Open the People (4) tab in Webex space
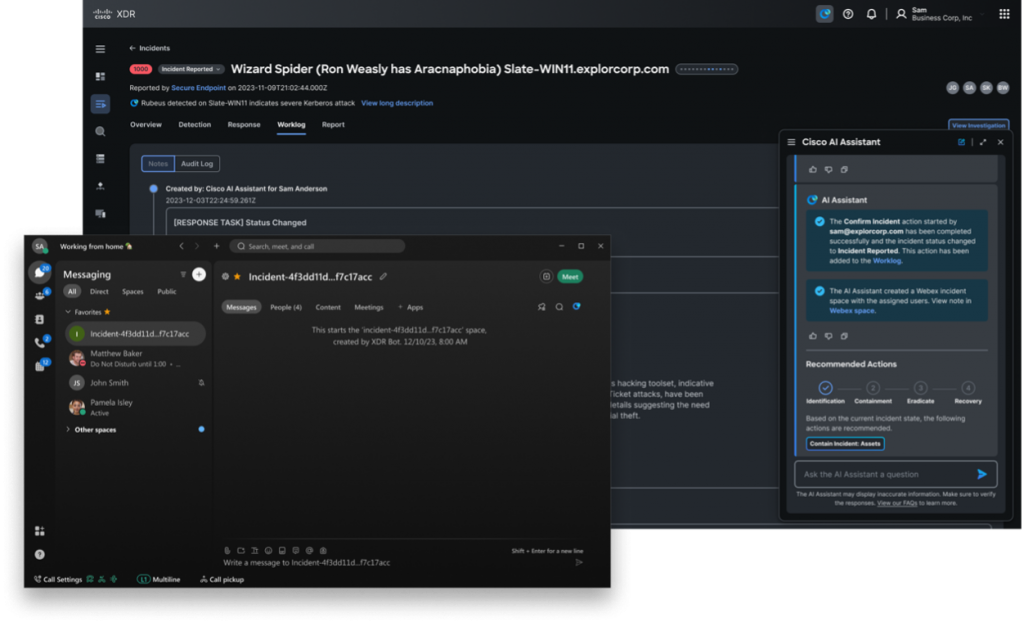1024x627 pixels. (x=286, y=307)
